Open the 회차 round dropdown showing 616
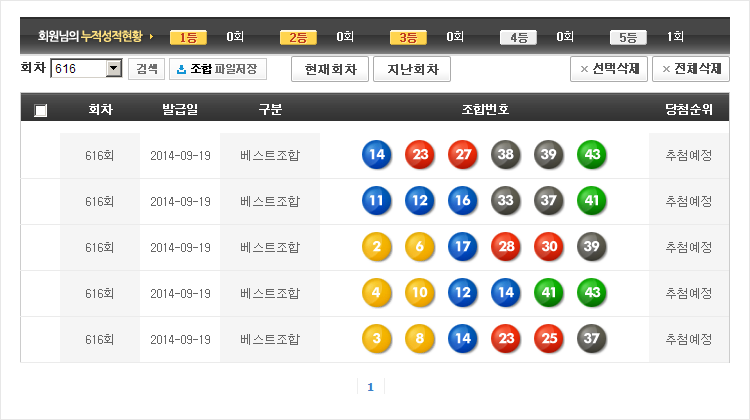Viewport: 750px width, 420px height. click(113, 69)
